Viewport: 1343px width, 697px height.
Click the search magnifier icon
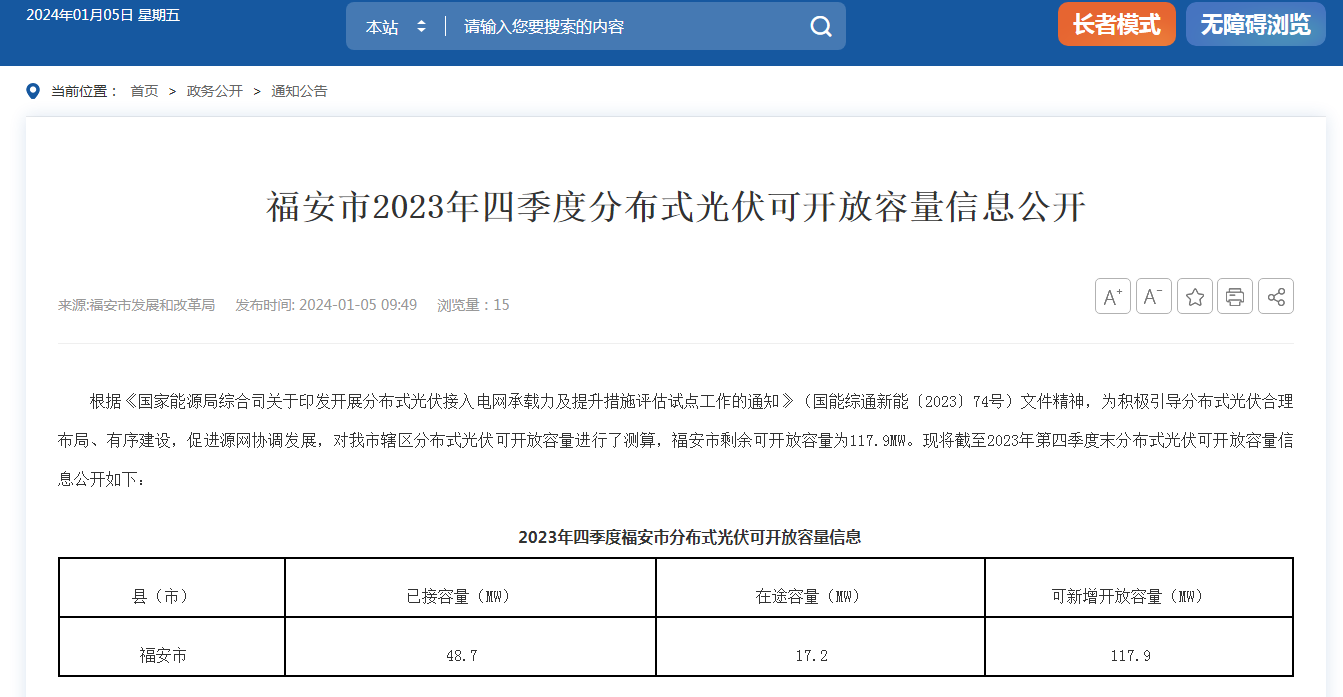click(821, 27)
